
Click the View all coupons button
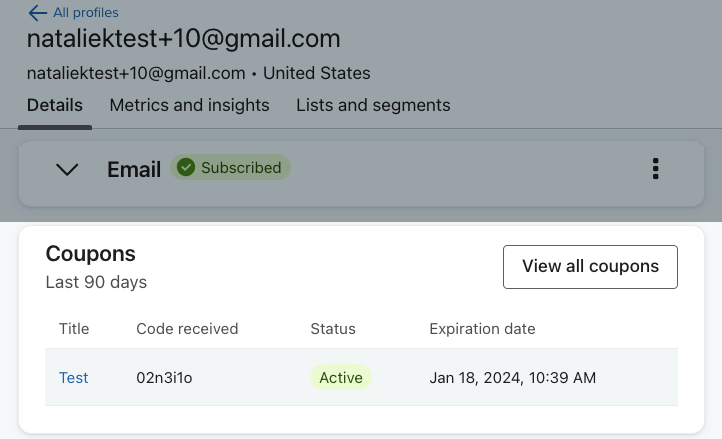click(x=590, y=267)
